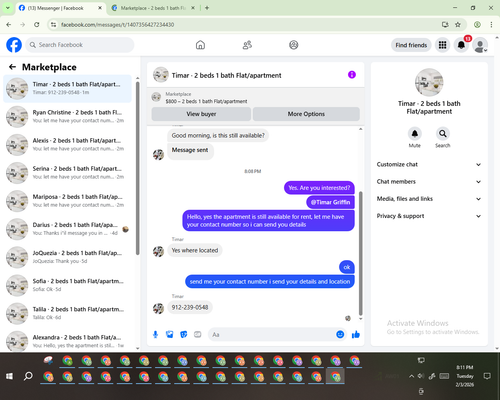Open the volume icon in system tray
Screen dimensions: 500x400
[x=421, y=376]
